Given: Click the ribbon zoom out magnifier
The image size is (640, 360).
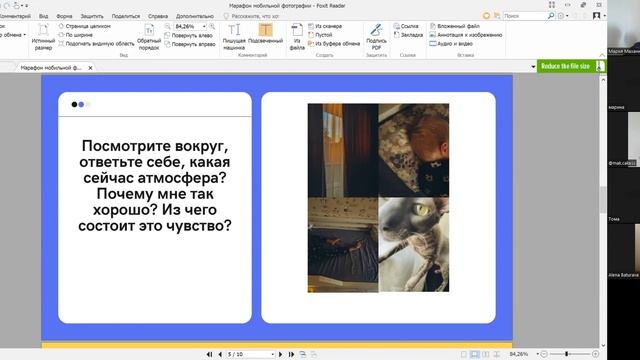Looking at the screenshot, I should tap(167, 26).
